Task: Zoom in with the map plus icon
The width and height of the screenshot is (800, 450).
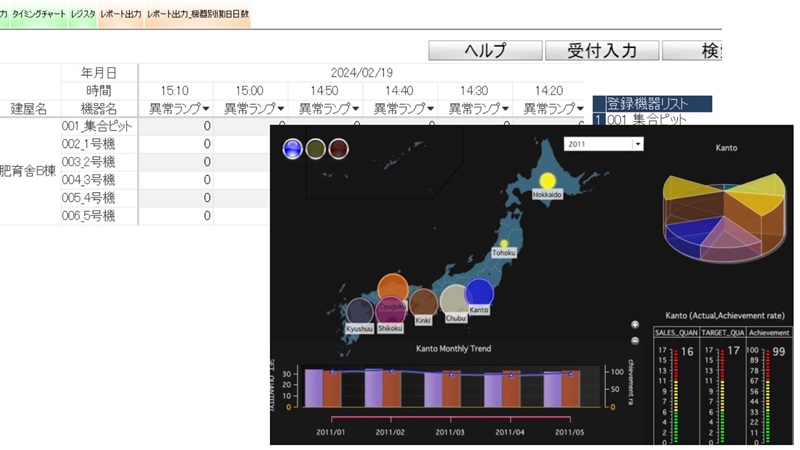Action: [x=634, y=325]
